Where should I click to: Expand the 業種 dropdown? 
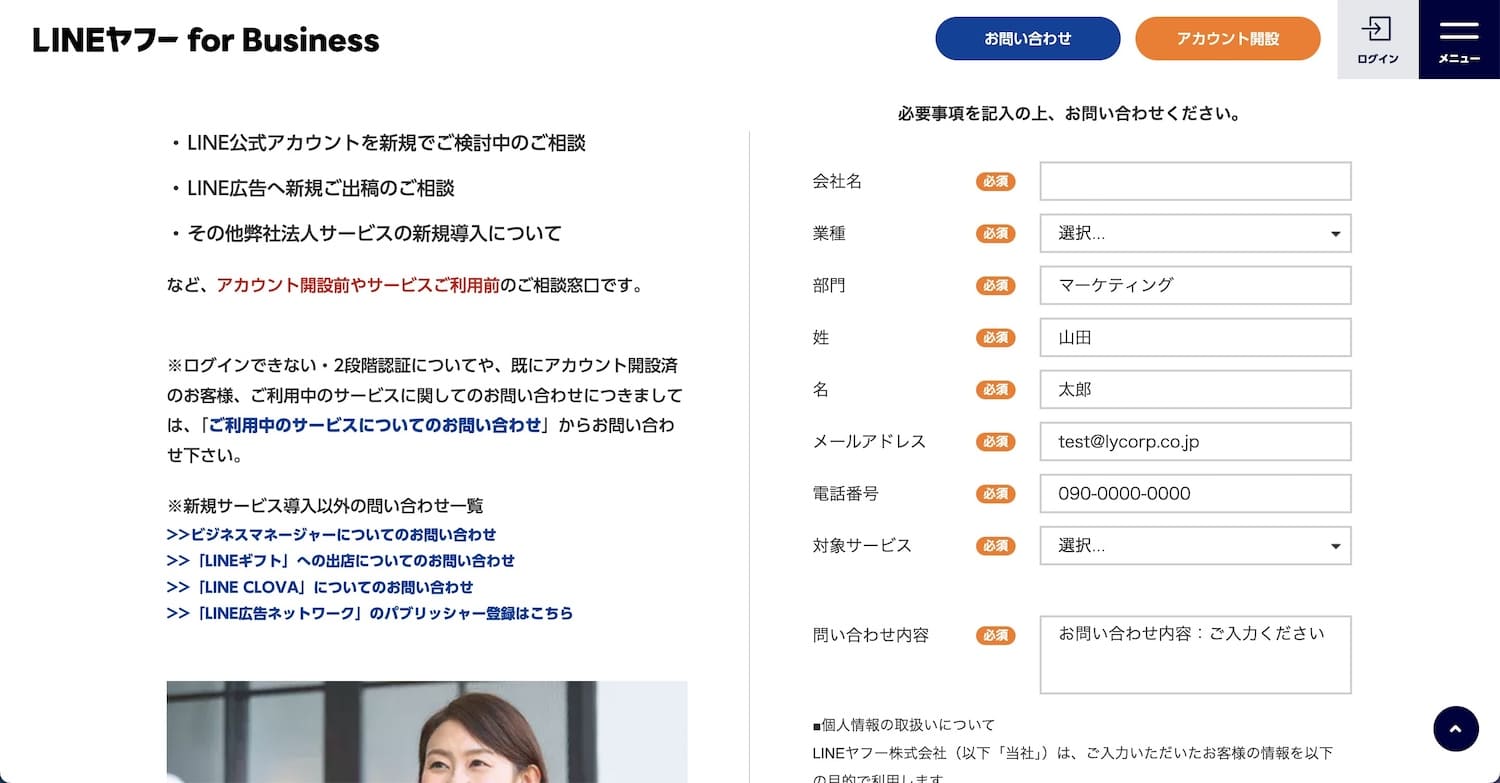1195,233
